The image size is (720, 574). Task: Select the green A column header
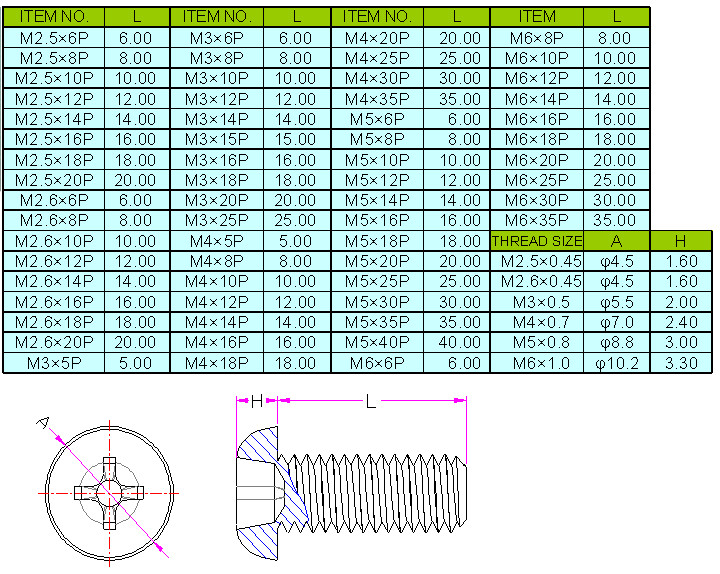[616, 241]
